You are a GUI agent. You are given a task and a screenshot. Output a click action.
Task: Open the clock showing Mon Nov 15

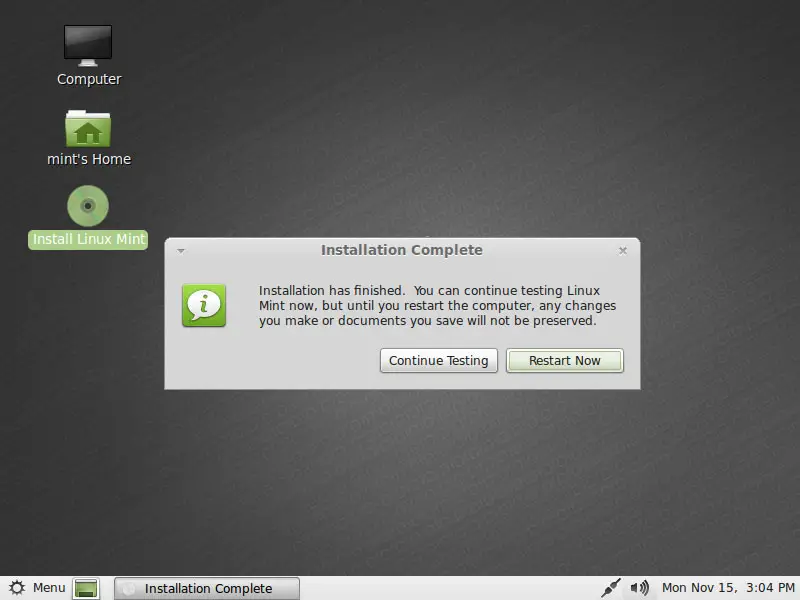pyautogui.click(x=728, y=588)
